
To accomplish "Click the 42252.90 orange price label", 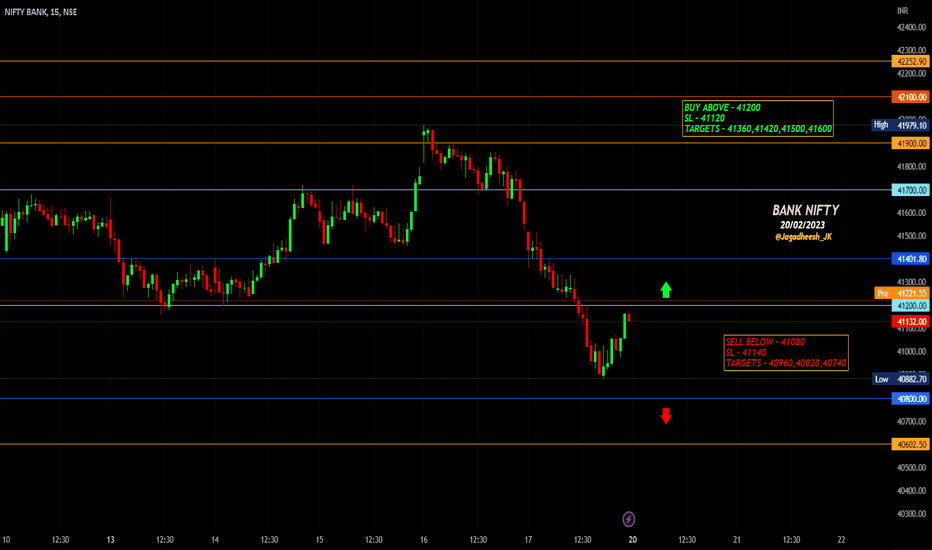I will point(910,61).
